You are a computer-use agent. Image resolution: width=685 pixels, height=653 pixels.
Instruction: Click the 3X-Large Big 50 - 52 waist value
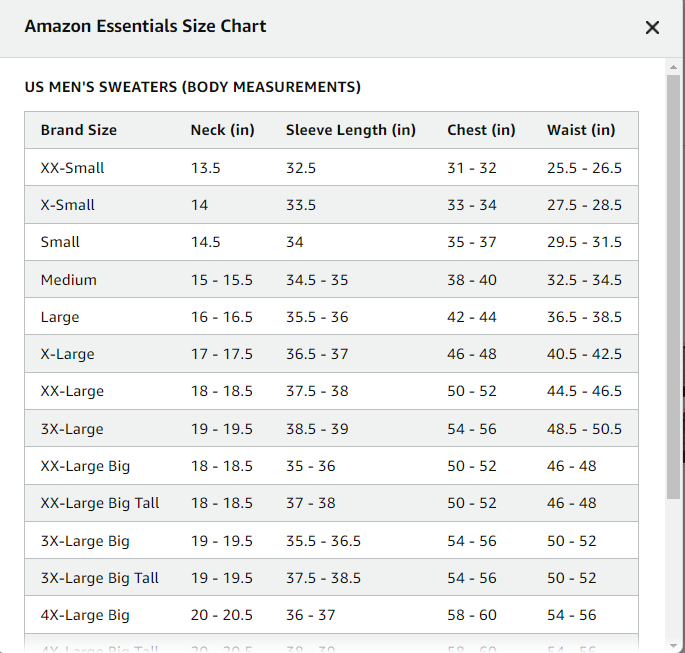[x=571, y=541]
